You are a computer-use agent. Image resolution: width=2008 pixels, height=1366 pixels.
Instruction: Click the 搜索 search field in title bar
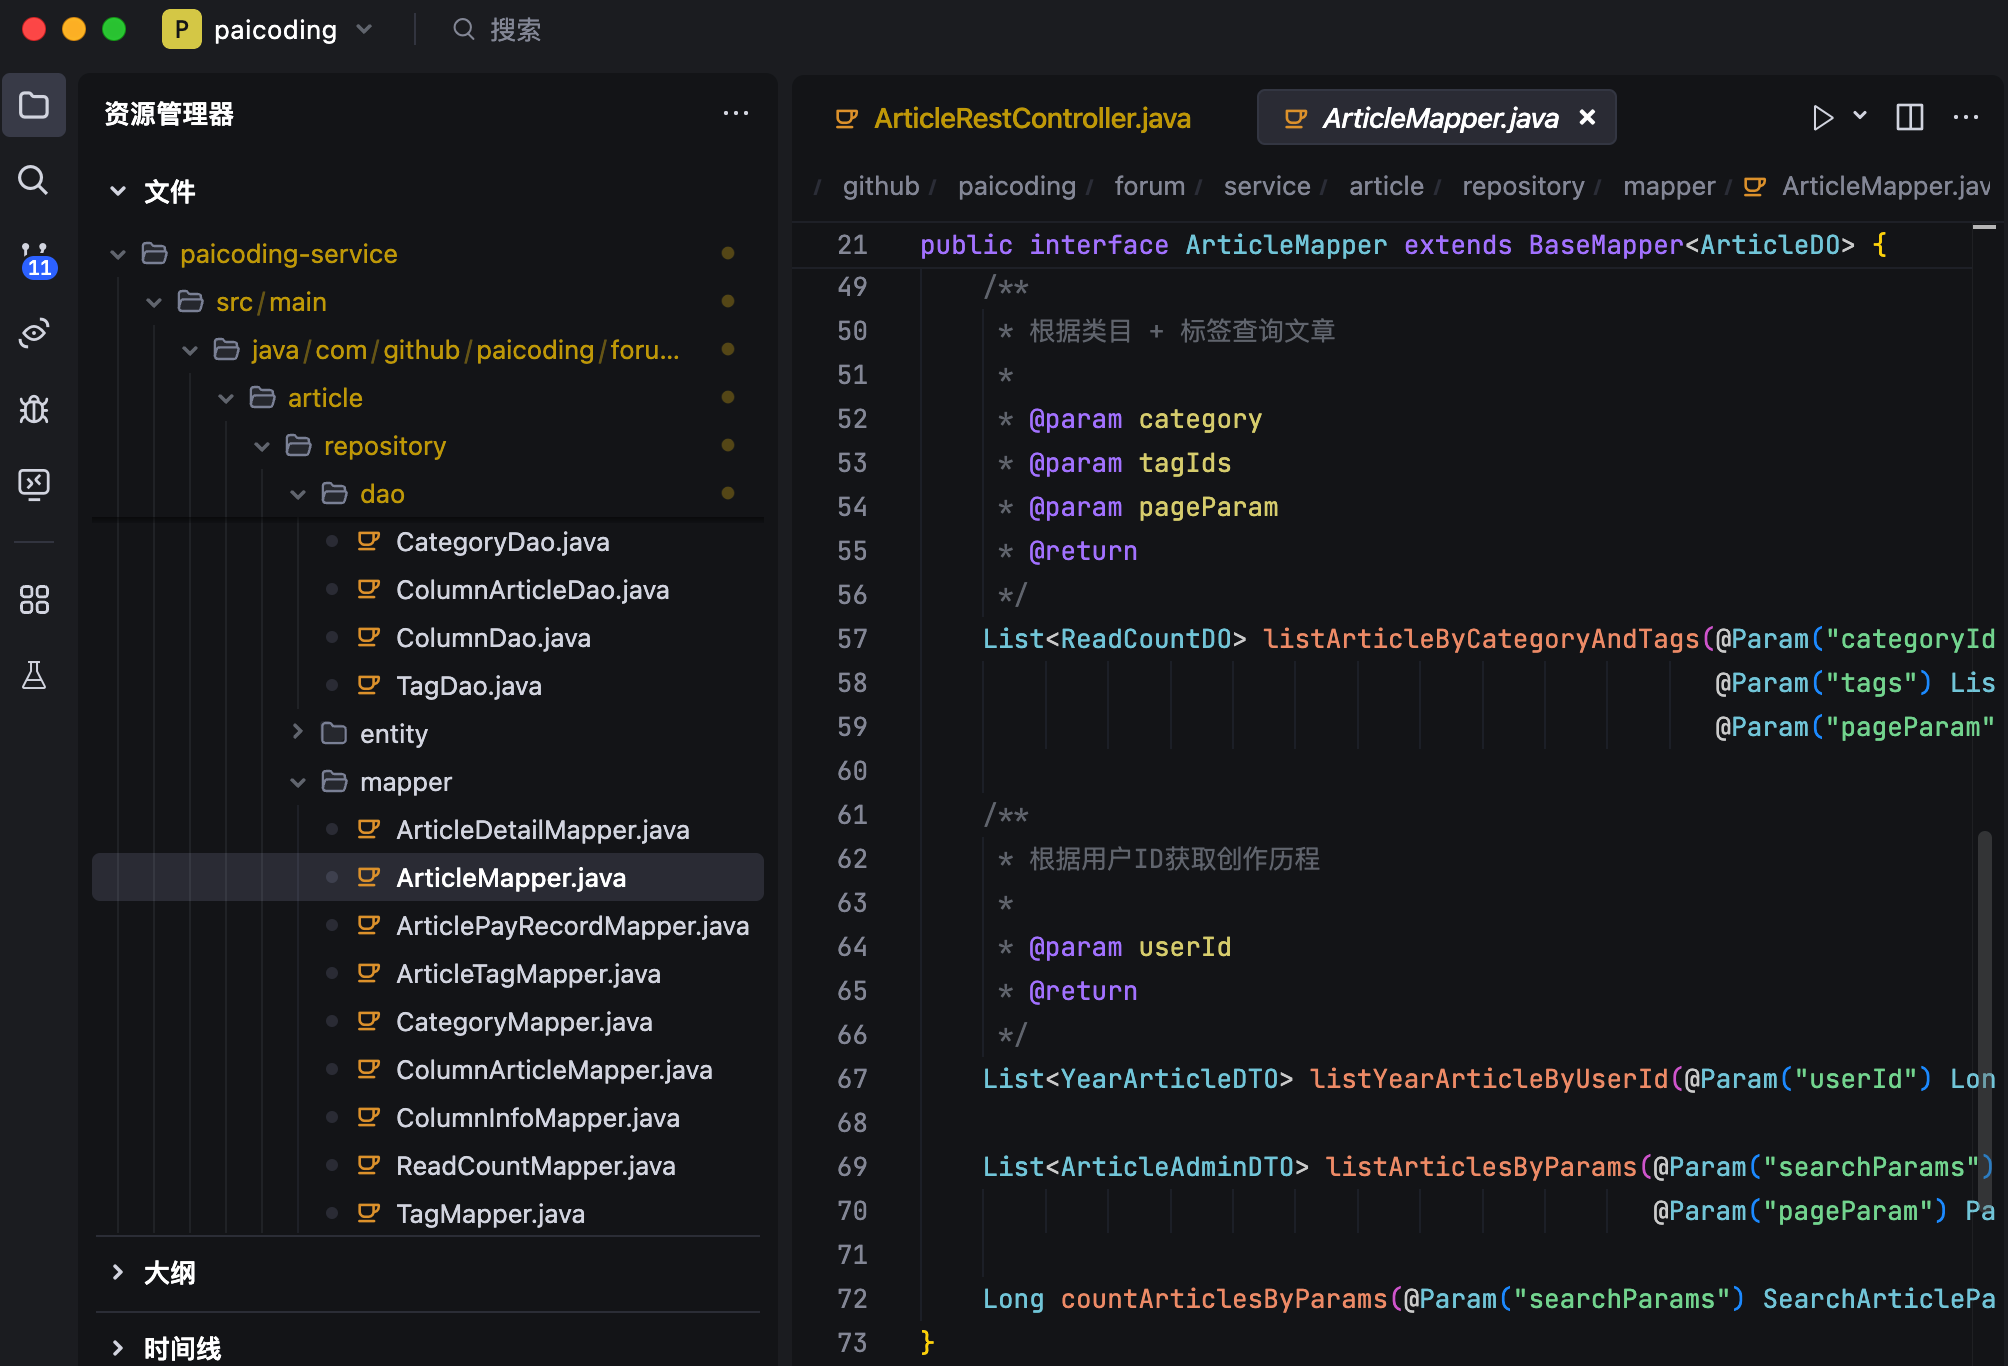(514, 30)
